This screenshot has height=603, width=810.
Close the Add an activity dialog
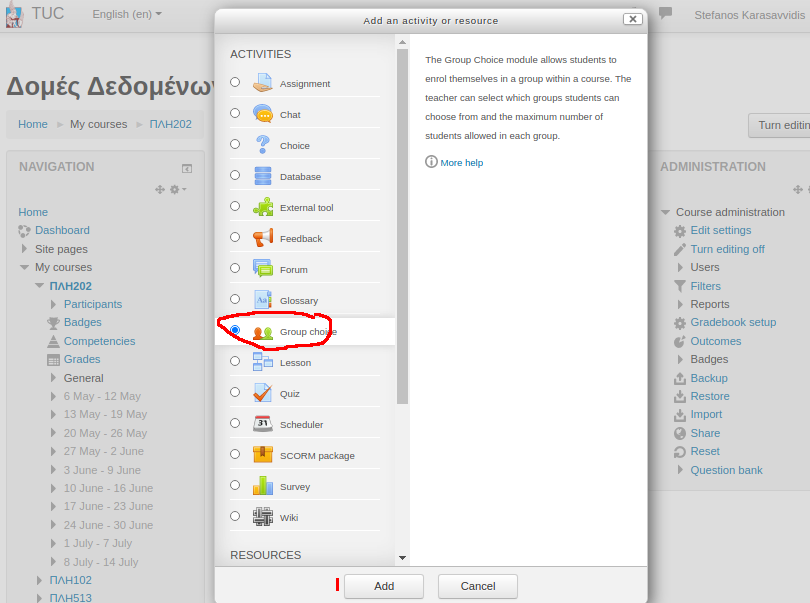(x=632, y=19)
